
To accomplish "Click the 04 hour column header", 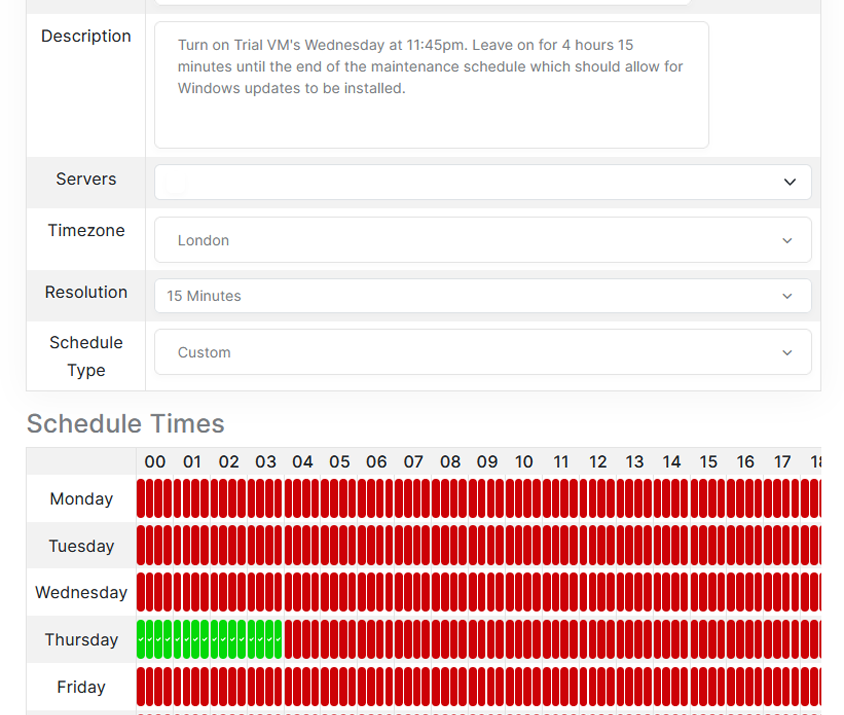I will tap(302, 462).
